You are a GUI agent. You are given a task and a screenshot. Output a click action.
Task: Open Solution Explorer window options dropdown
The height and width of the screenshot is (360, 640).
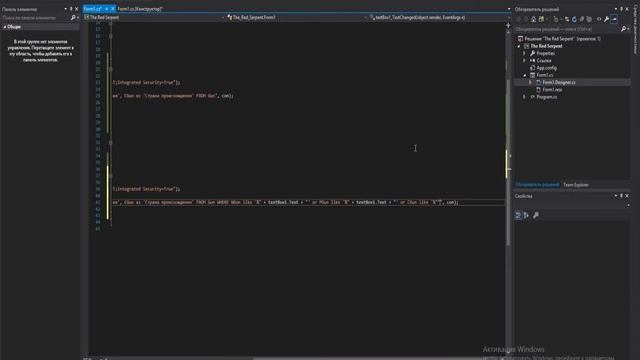pos(616,9)
